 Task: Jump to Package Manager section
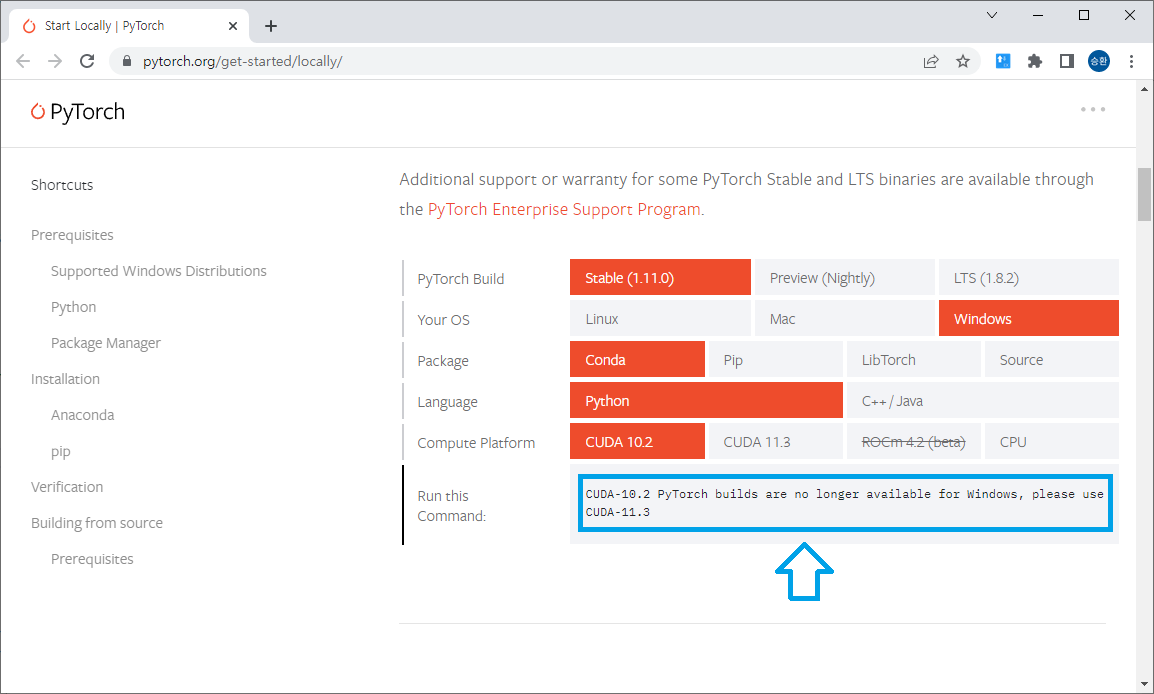pyautogui.click(x=105, y=343)
